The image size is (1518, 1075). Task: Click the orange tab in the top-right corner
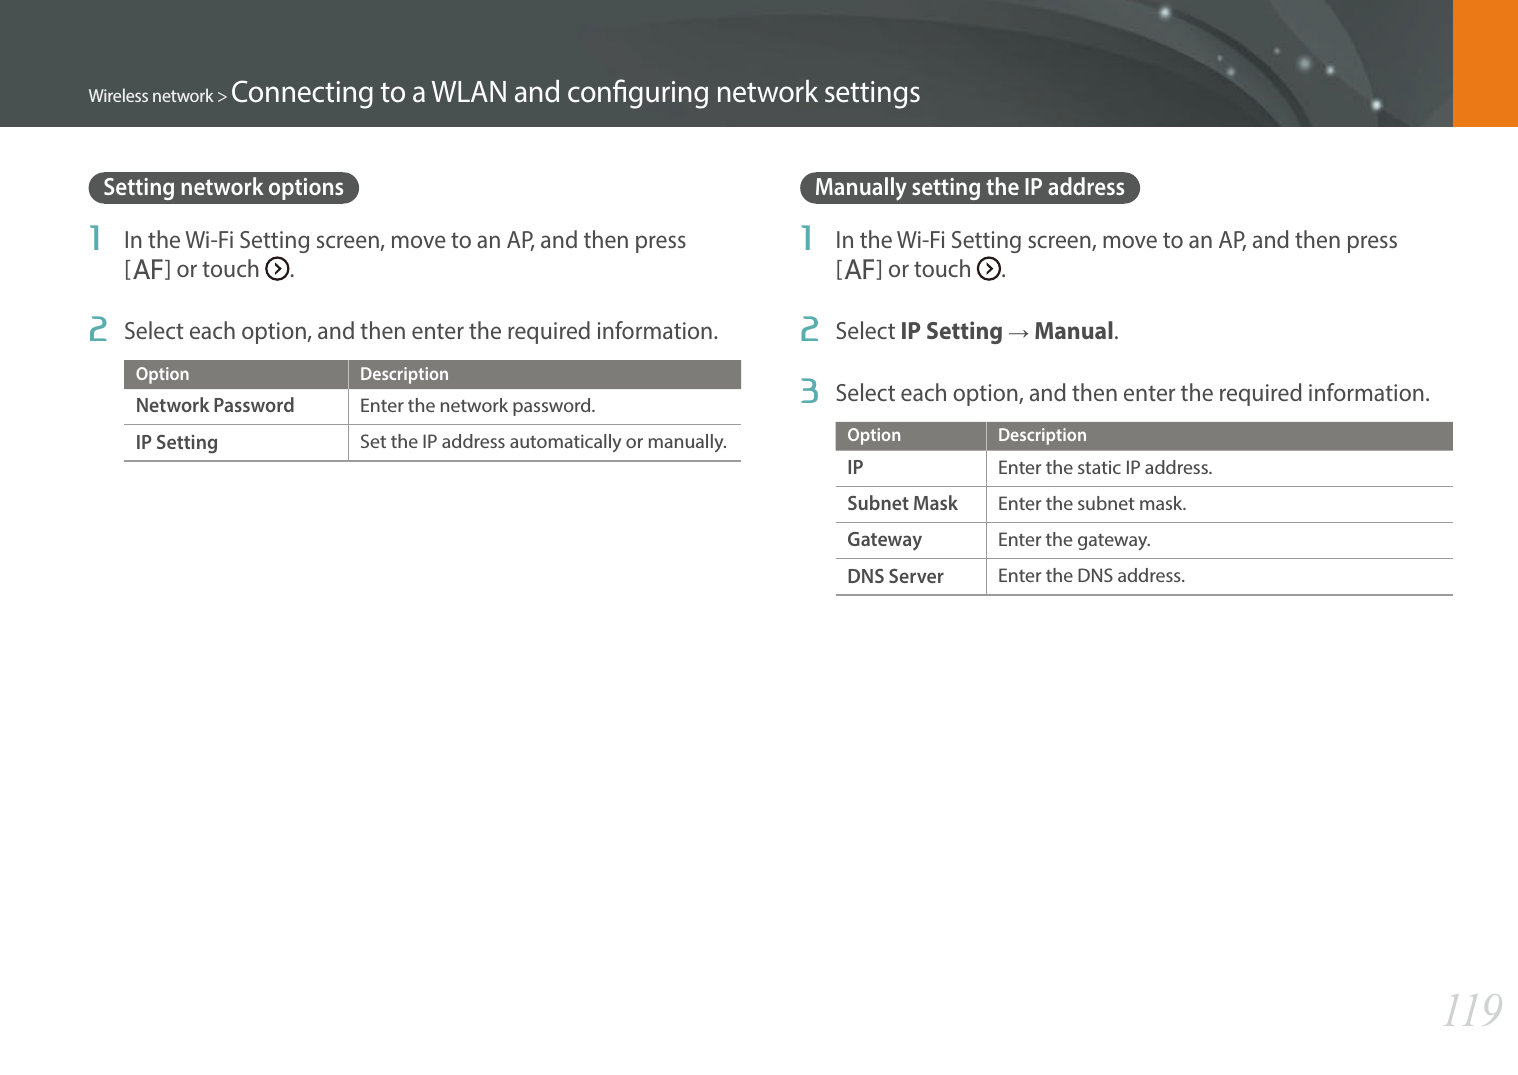[1485, 63]
